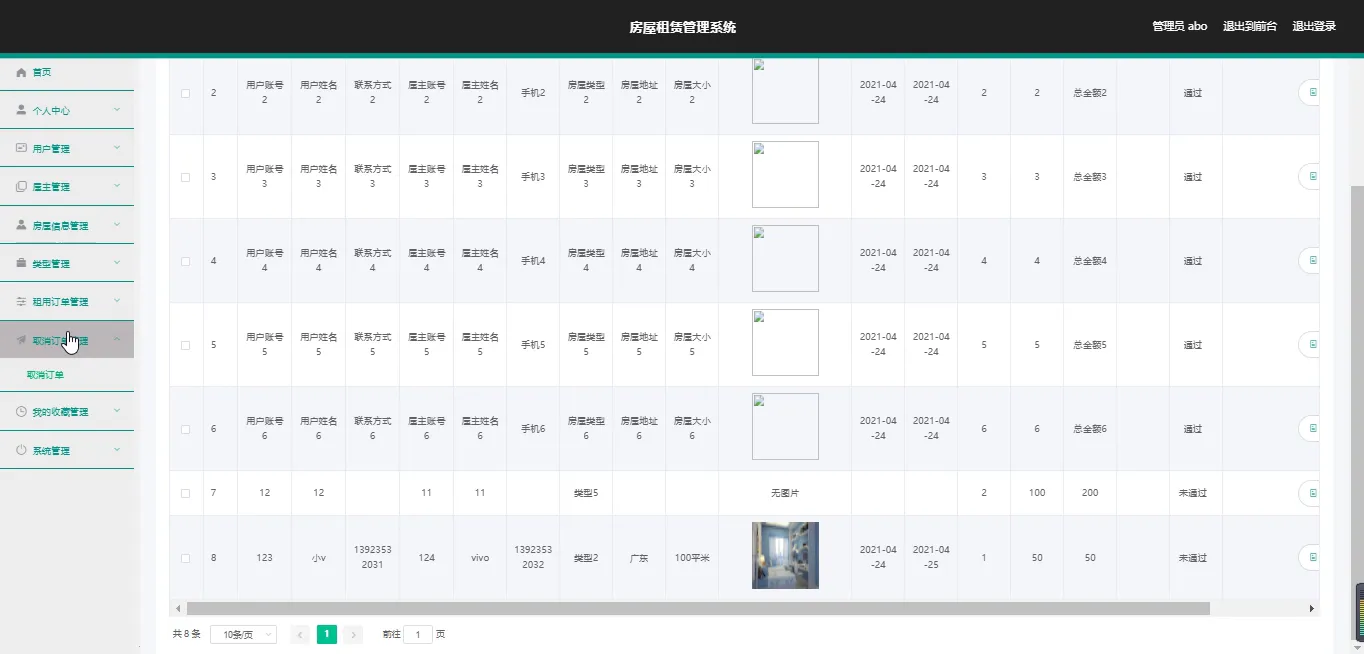Expand the 租用订单管理 menu chevron
Viewport: 1364px width, 654px height.
[117, 300]
